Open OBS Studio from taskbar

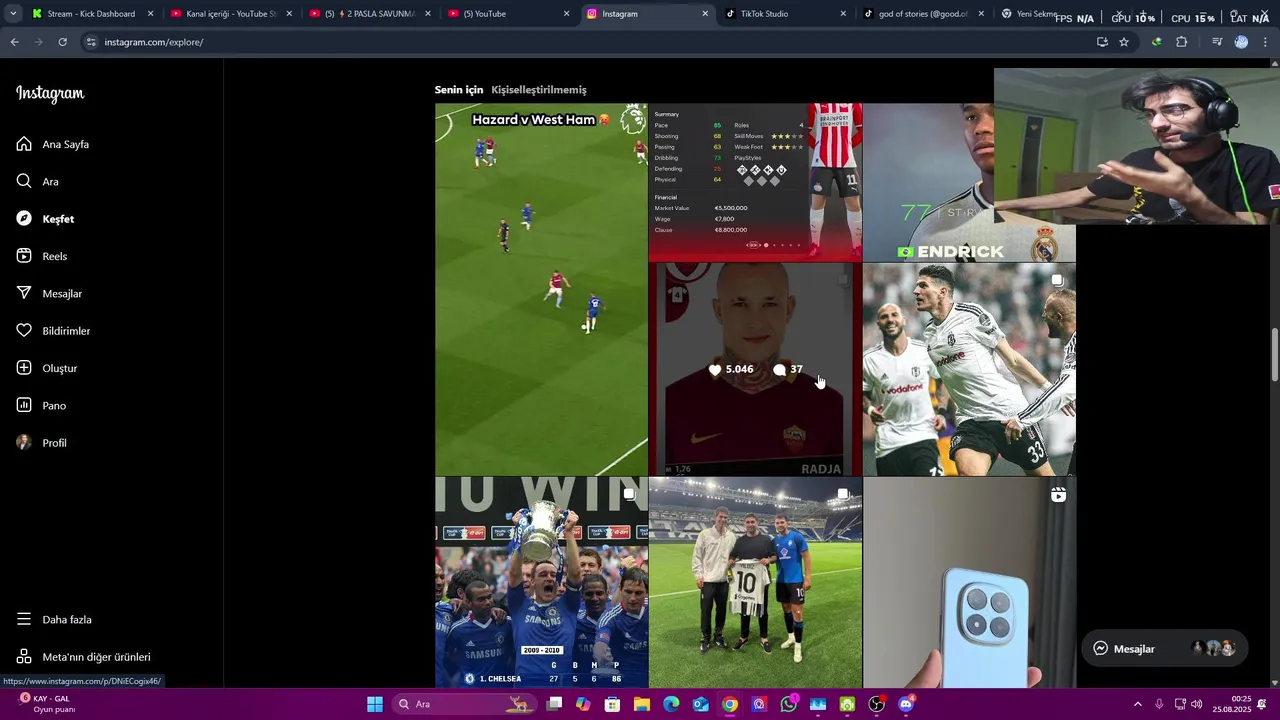(877, 704)
